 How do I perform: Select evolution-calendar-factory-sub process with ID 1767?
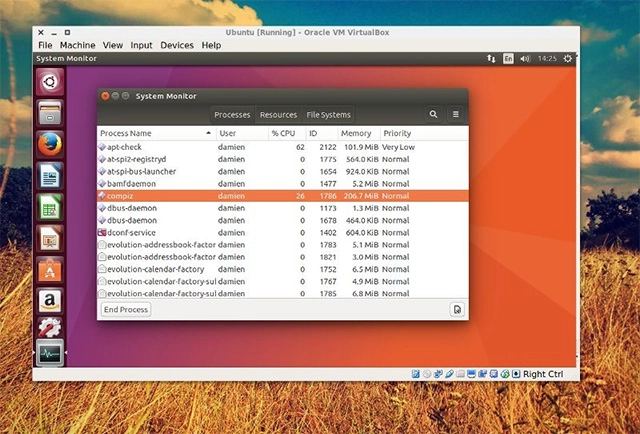(x=283, y=282)
